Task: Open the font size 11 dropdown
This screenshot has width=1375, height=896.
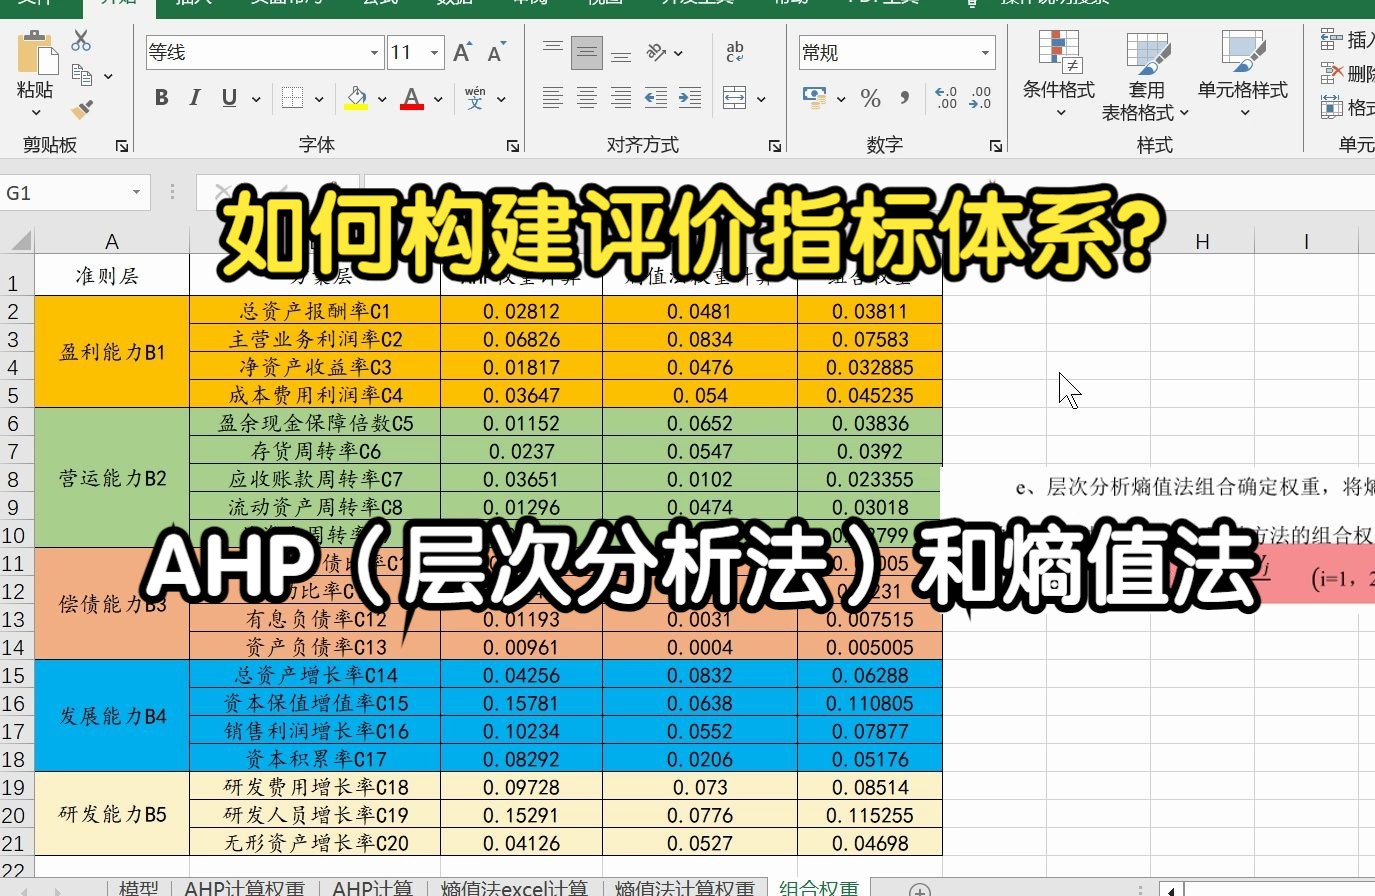Action: pos(435,53)
